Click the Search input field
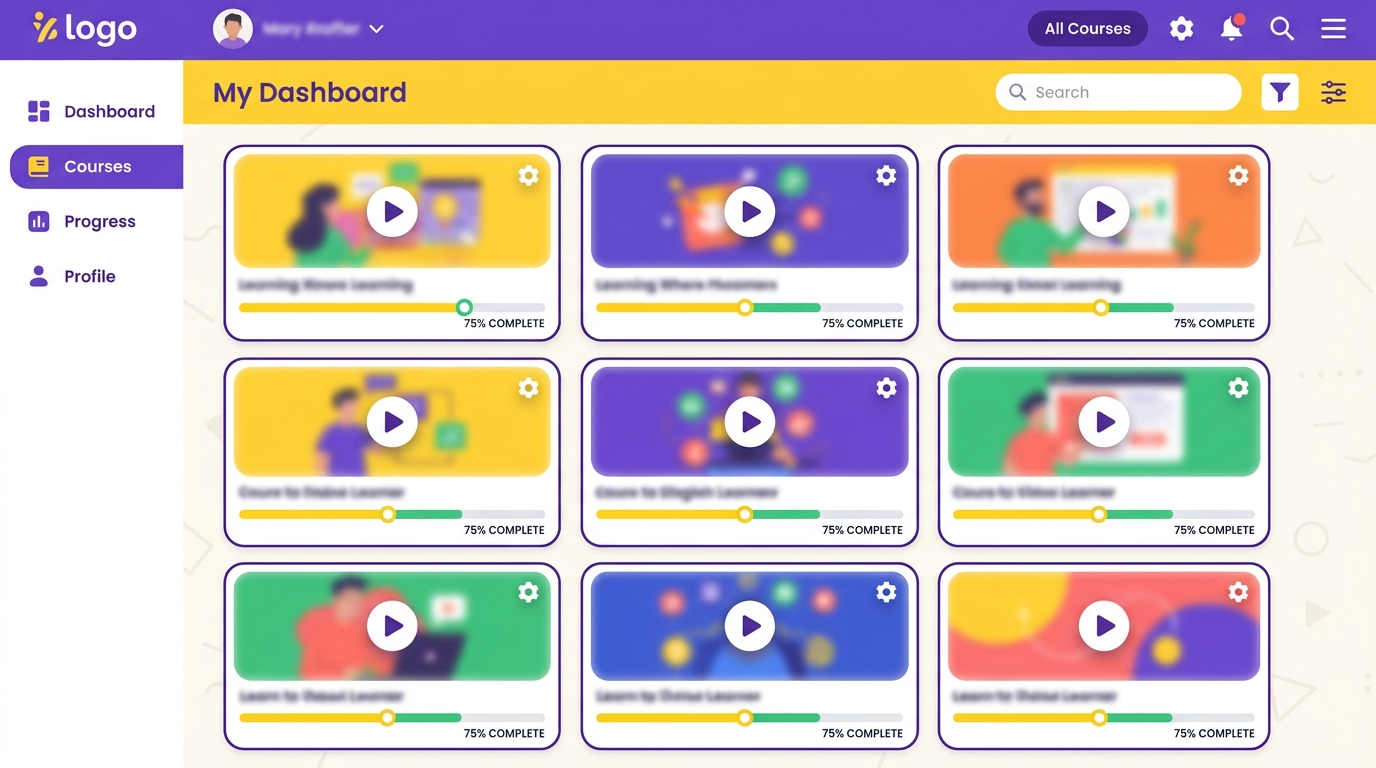The height and width of the screenshot is (768, 1376). point(1118,92)
